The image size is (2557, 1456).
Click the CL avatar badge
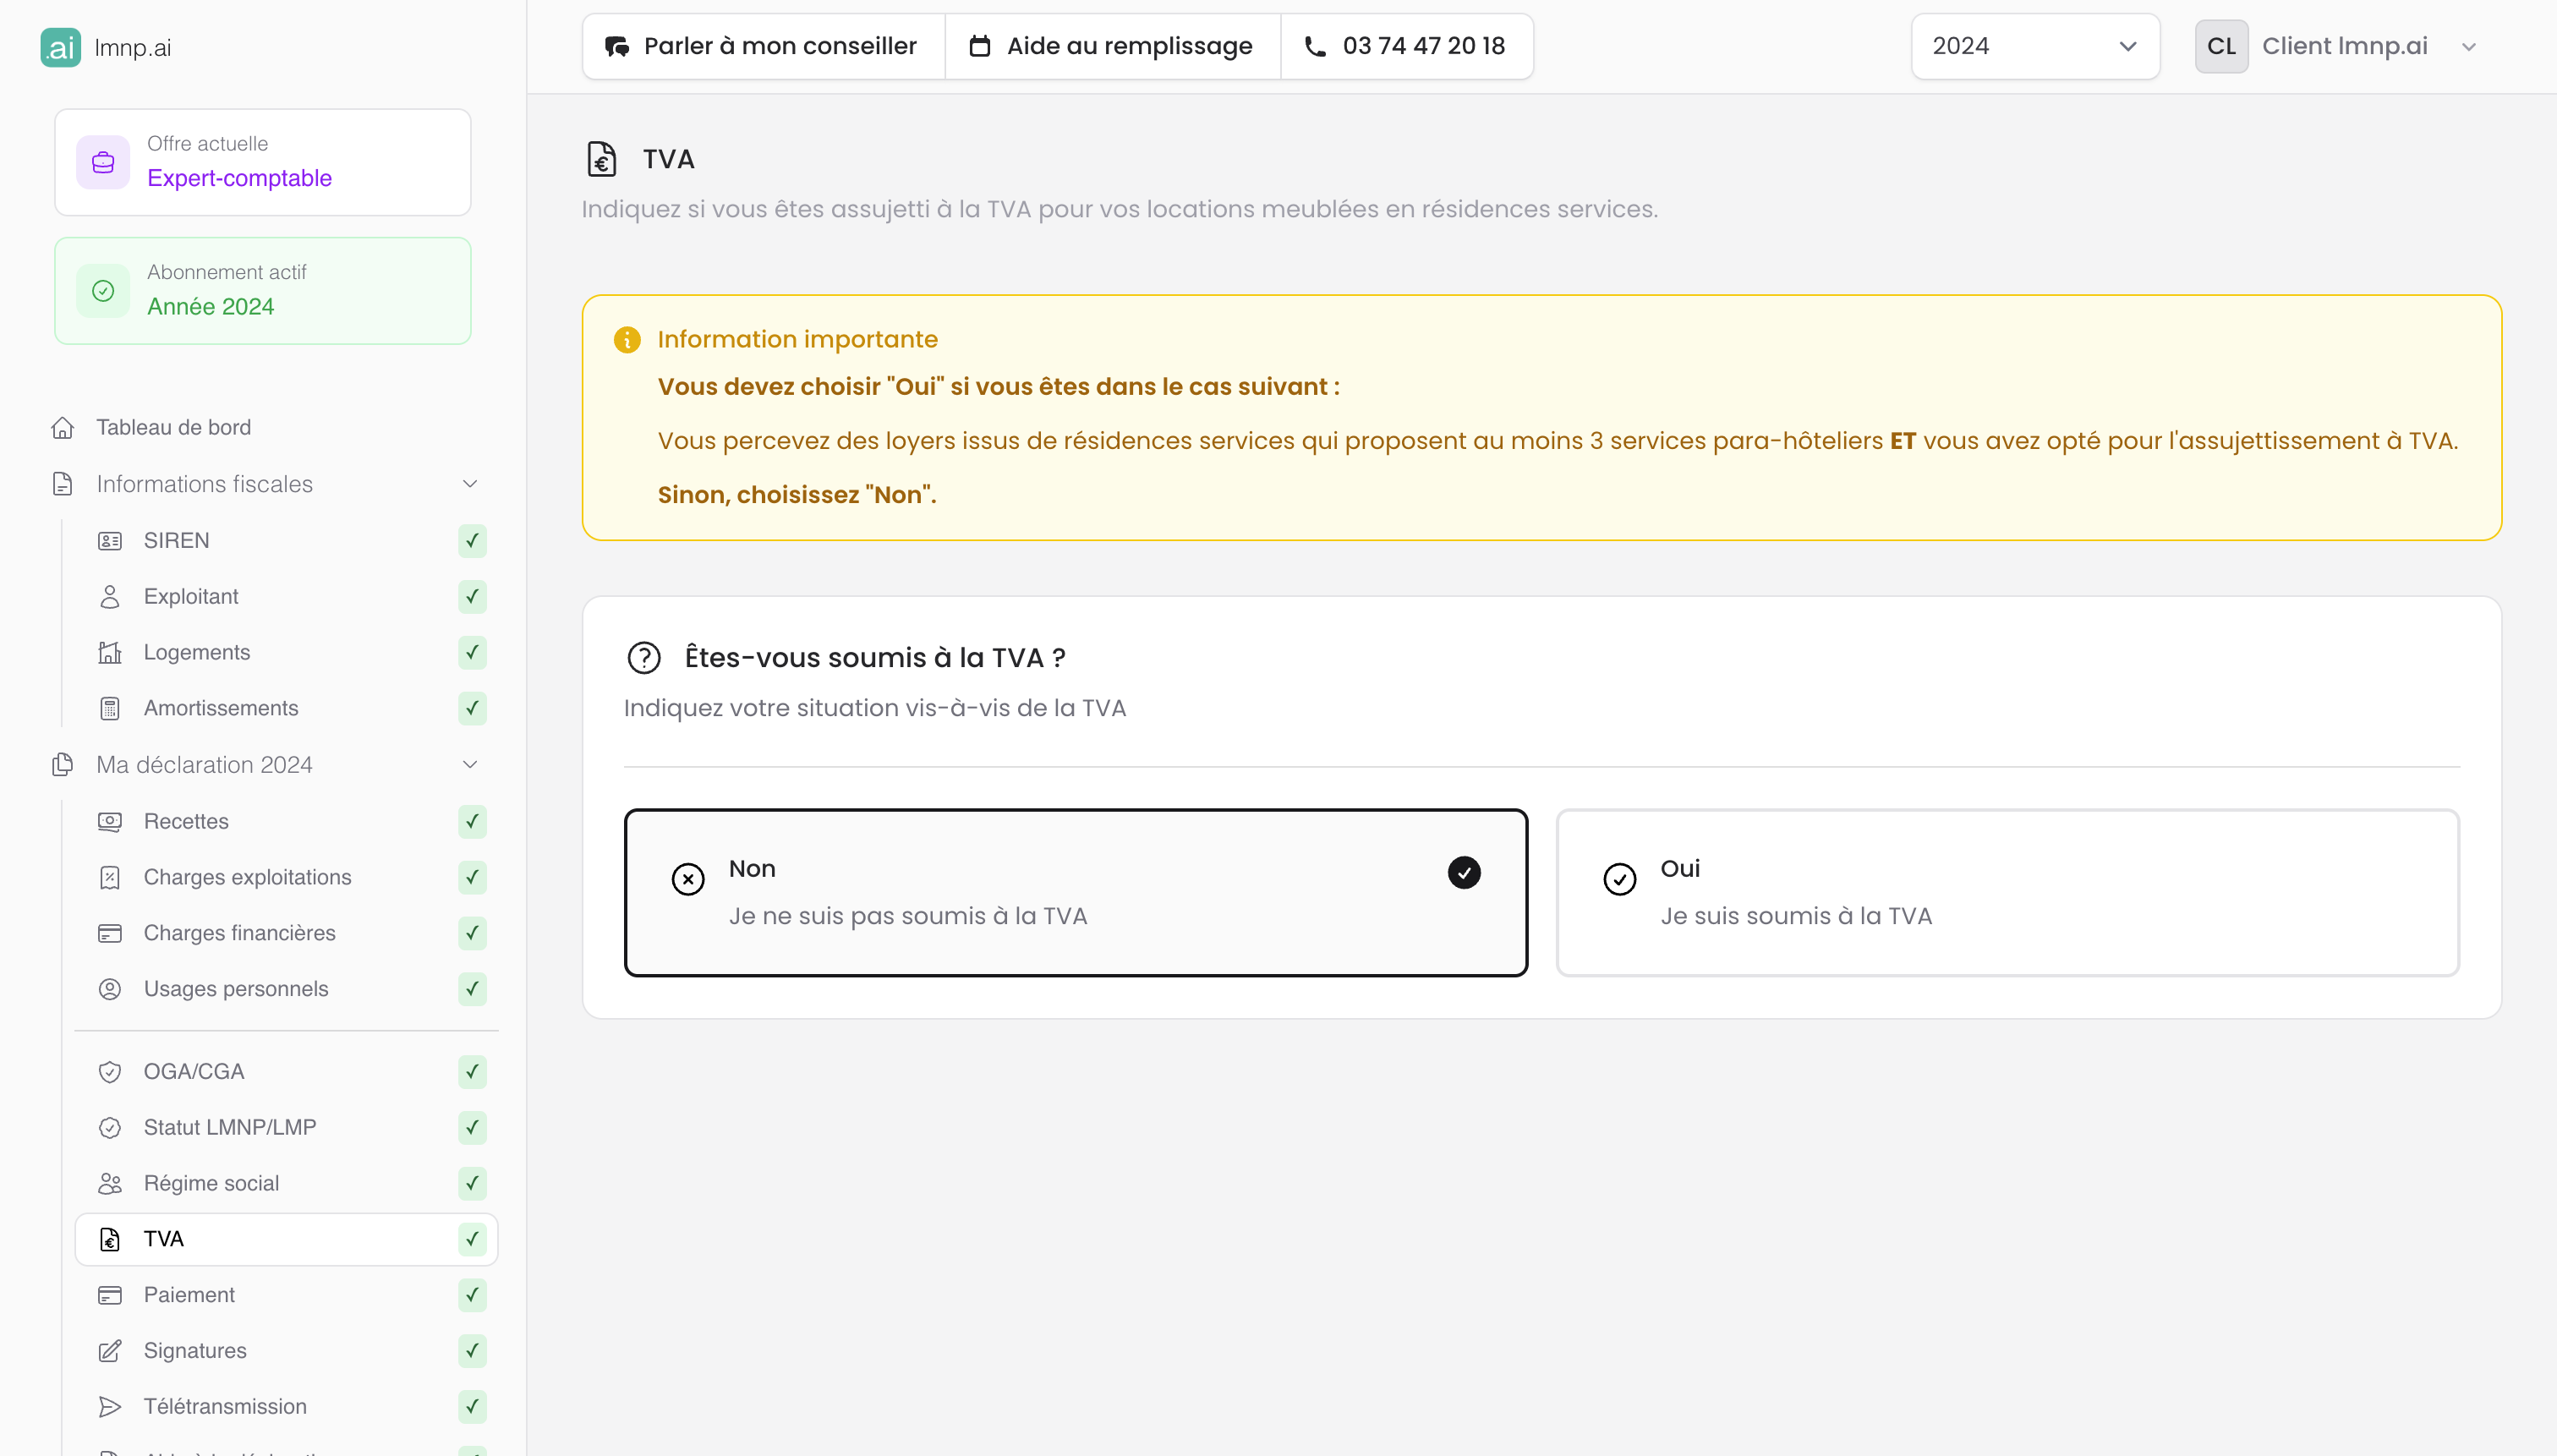click(x=2221, y=46)
